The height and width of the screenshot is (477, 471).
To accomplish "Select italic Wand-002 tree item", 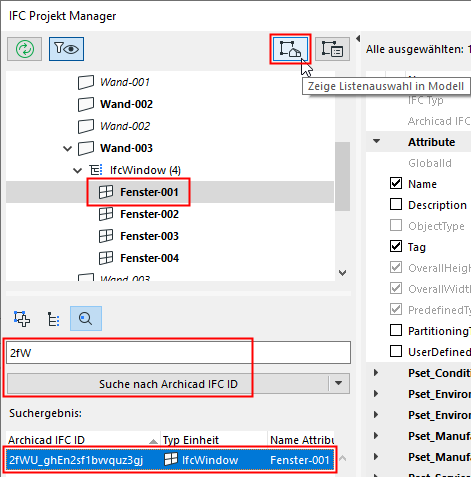I will [x=125, y=126].
